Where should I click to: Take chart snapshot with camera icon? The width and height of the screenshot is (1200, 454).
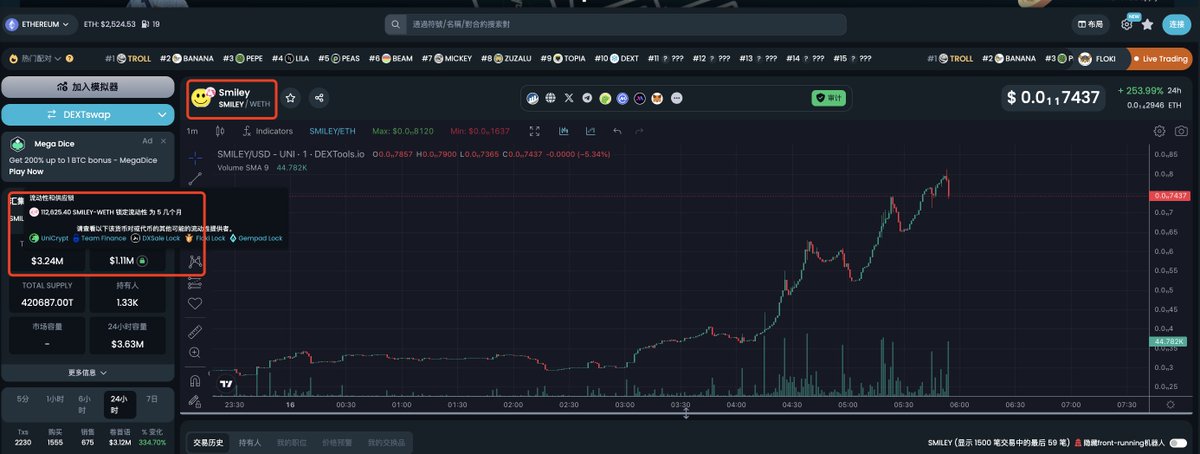pos(1181,131)
